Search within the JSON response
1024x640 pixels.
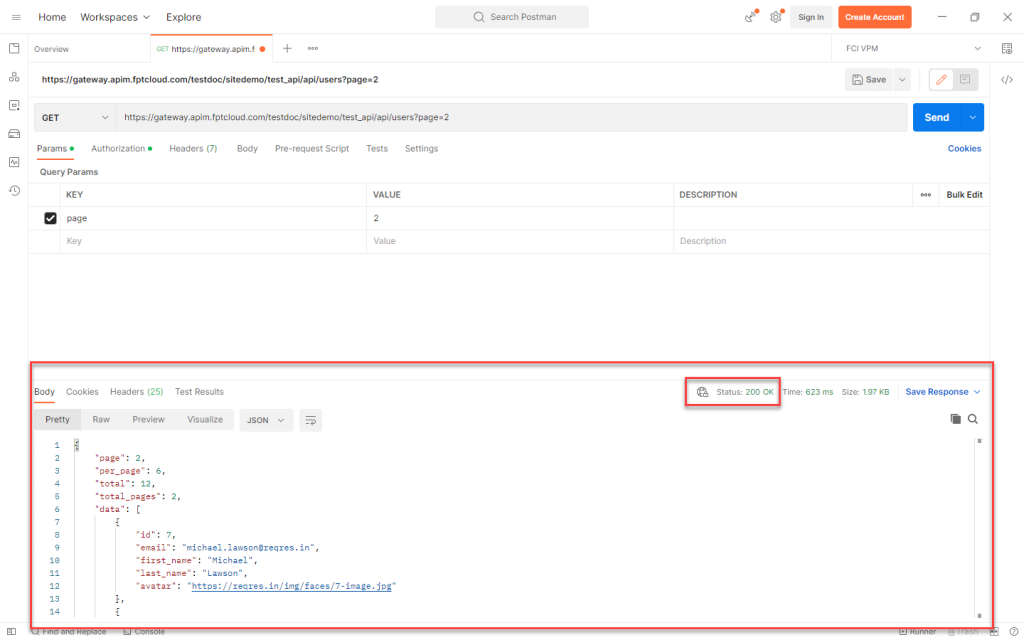[x=972, y=419]
